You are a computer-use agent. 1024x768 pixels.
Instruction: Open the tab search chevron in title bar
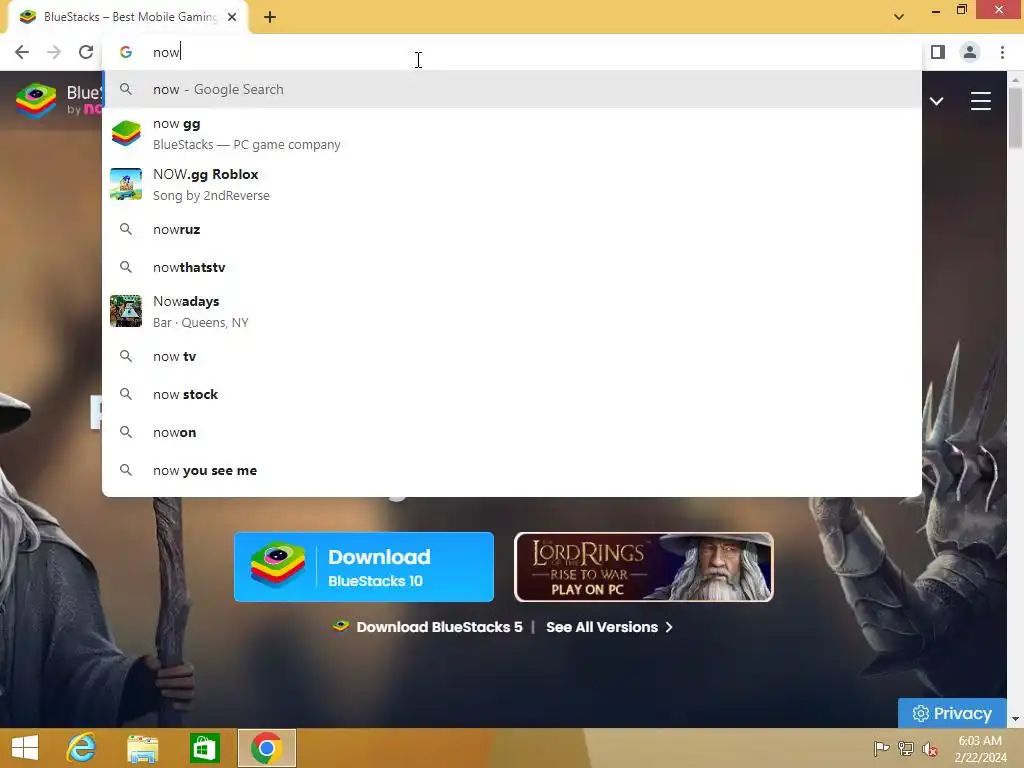(899, 17)
